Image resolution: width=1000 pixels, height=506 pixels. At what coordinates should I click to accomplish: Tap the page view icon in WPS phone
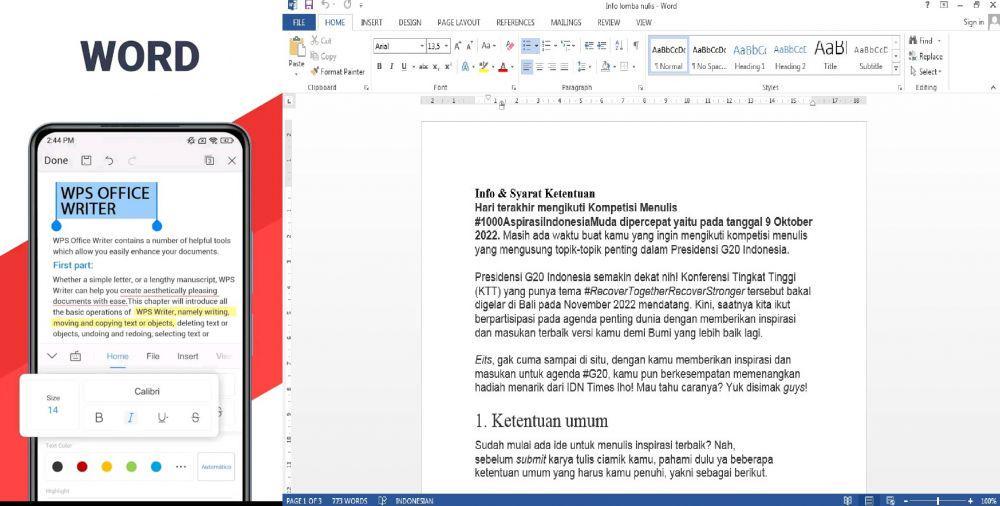[209, 161]
